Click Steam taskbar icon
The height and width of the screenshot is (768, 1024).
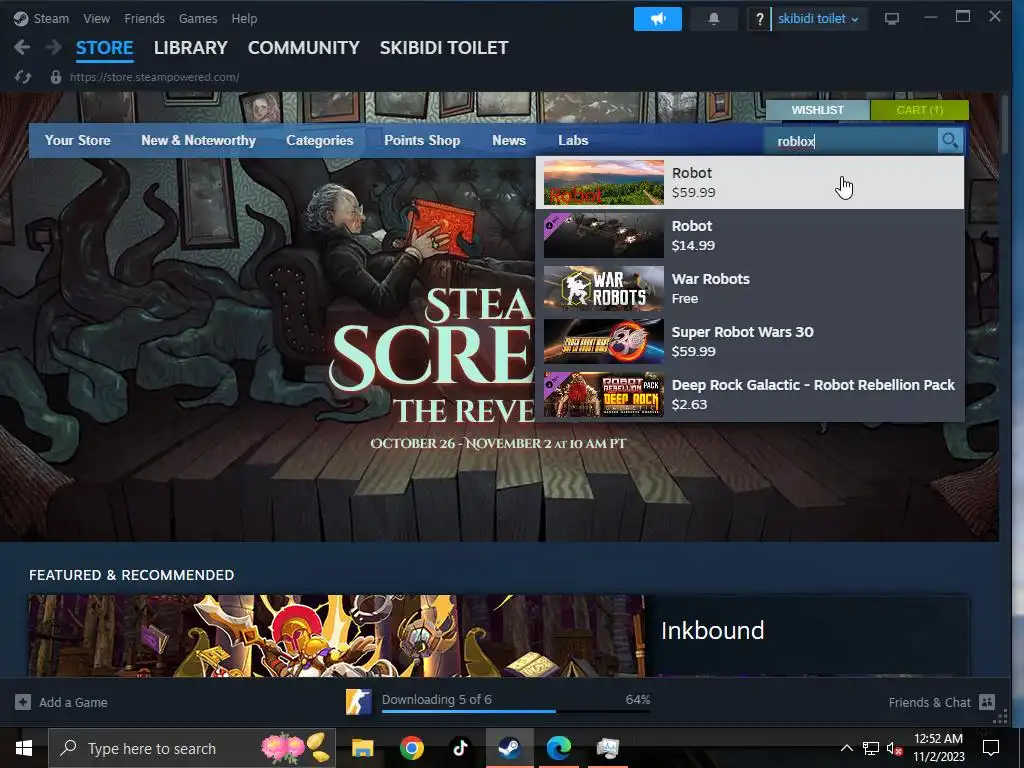pos(509,748)
